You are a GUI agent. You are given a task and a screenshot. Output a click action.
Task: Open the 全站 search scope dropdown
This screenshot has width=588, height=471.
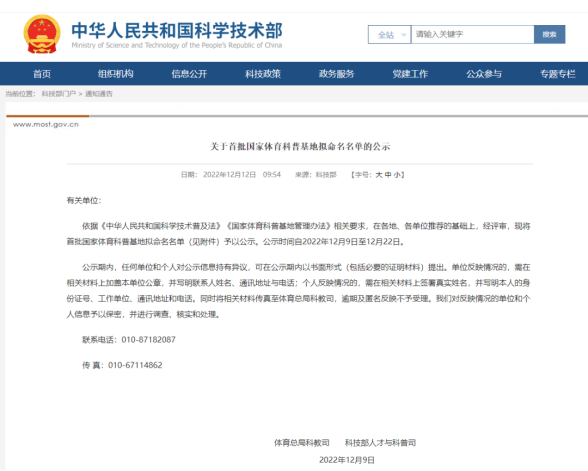[x=390, y=34]
